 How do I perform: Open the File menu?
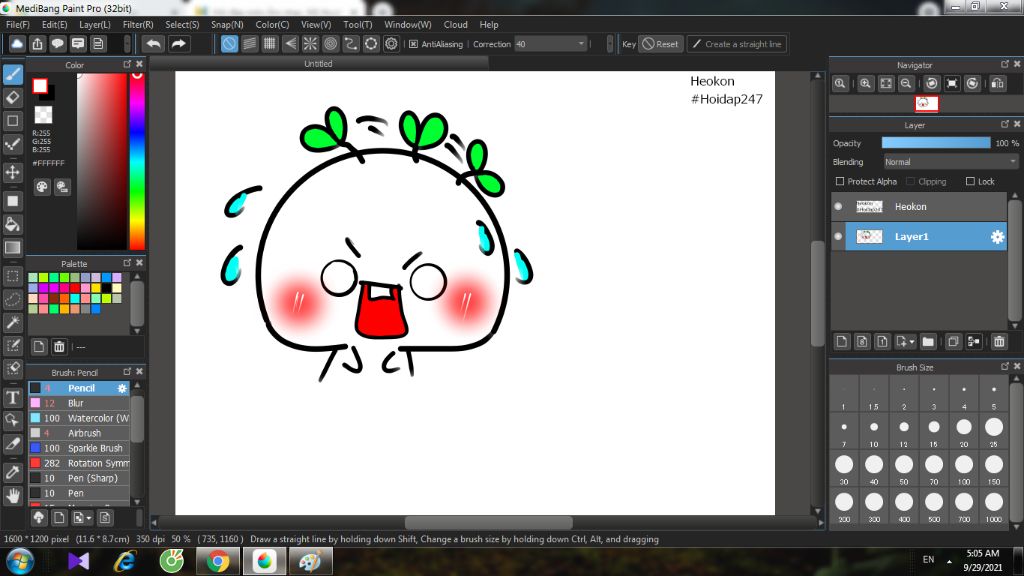point(18,25)
